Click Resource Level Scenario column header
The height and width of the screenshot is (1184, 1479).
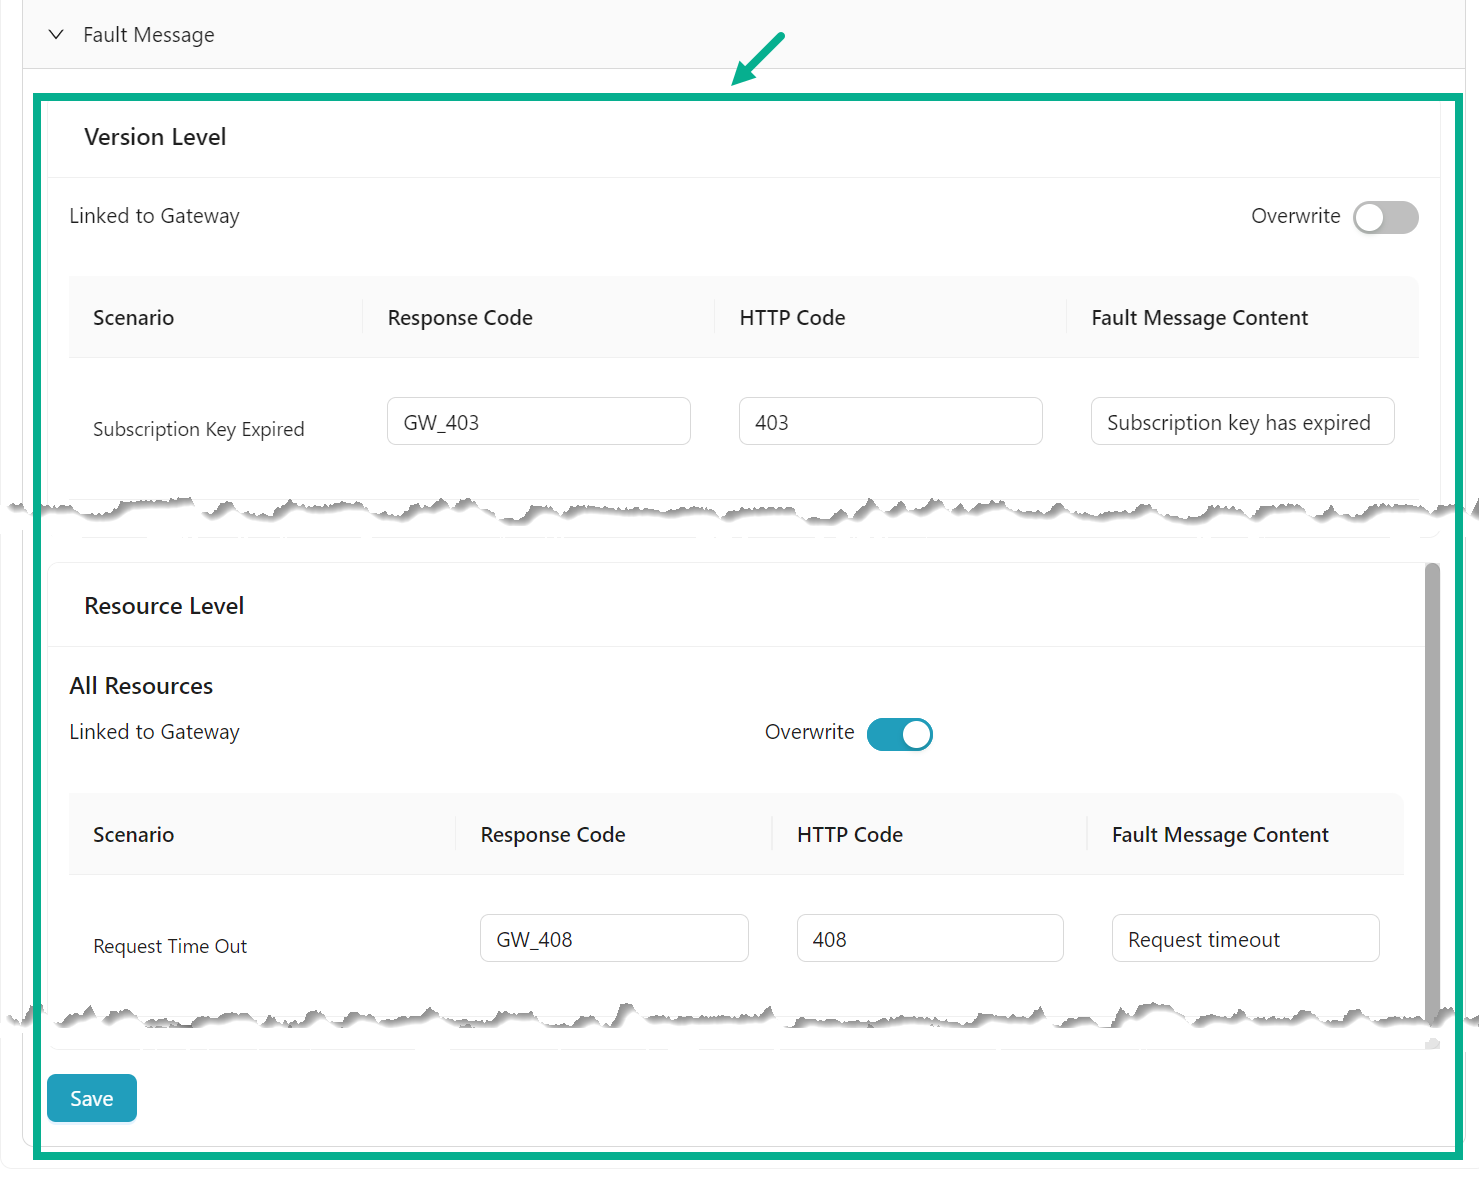pyautogui.click(x=134, y=835)
